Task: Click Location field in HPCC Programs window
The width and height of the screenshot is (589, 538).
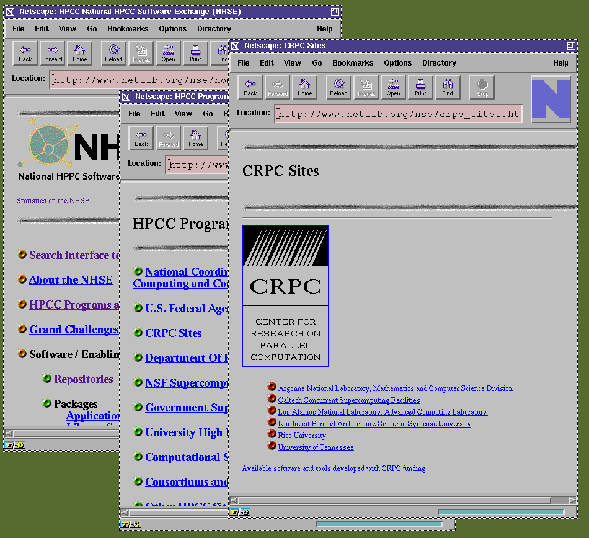Action: 197,165
